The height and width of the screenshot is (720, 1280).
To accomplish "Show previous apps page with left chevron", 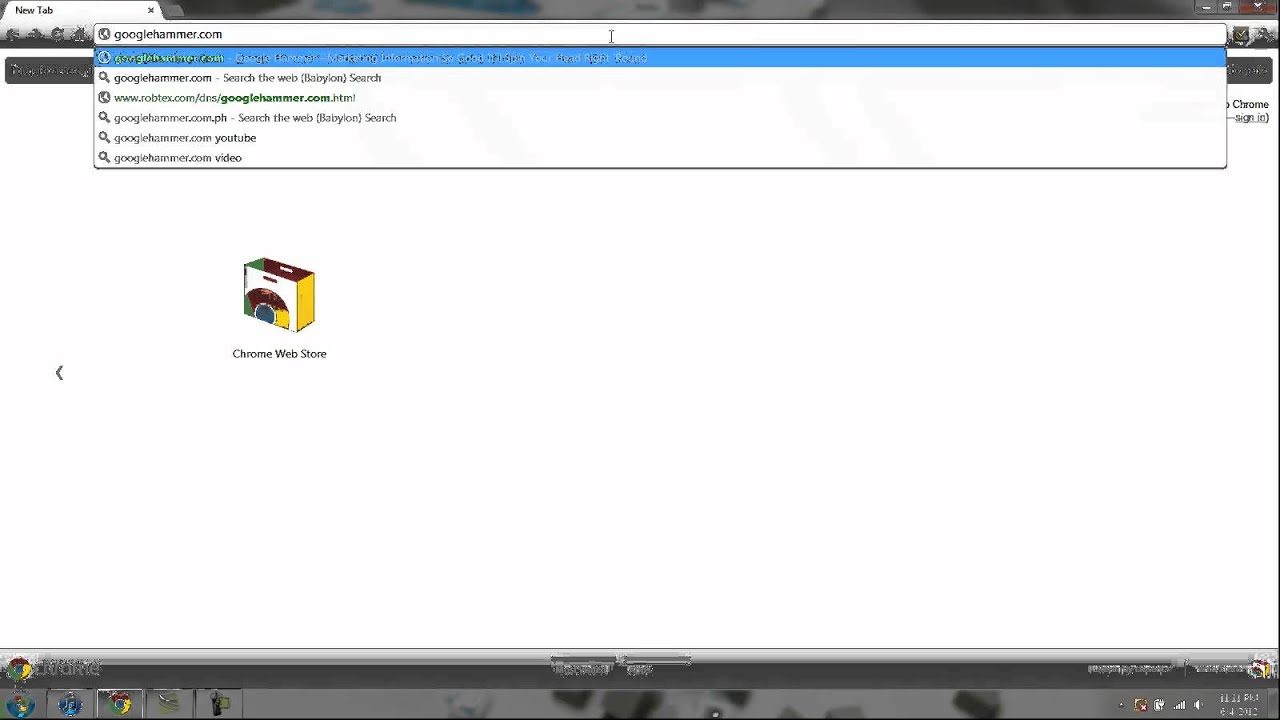I will coord(59,373).
